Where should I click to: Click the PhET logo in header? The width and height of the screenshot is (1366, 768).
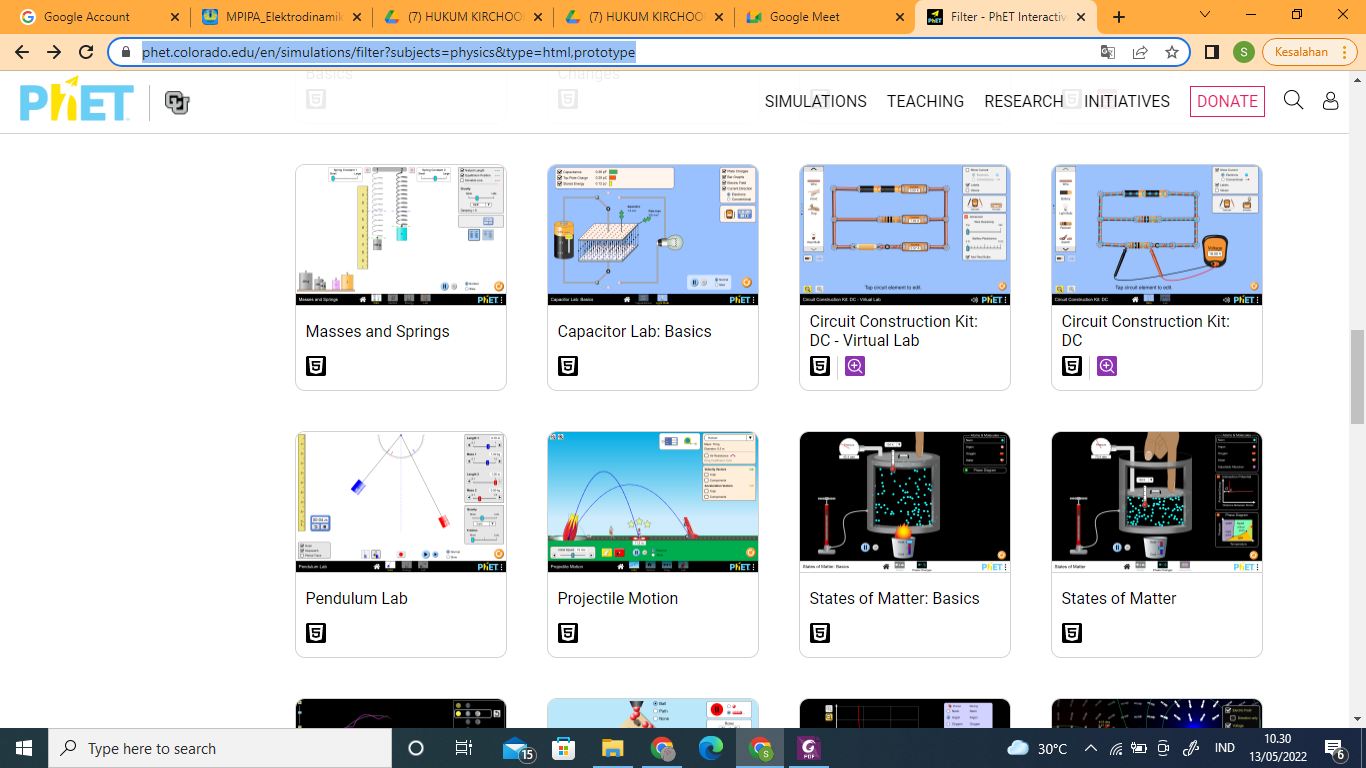77,101
